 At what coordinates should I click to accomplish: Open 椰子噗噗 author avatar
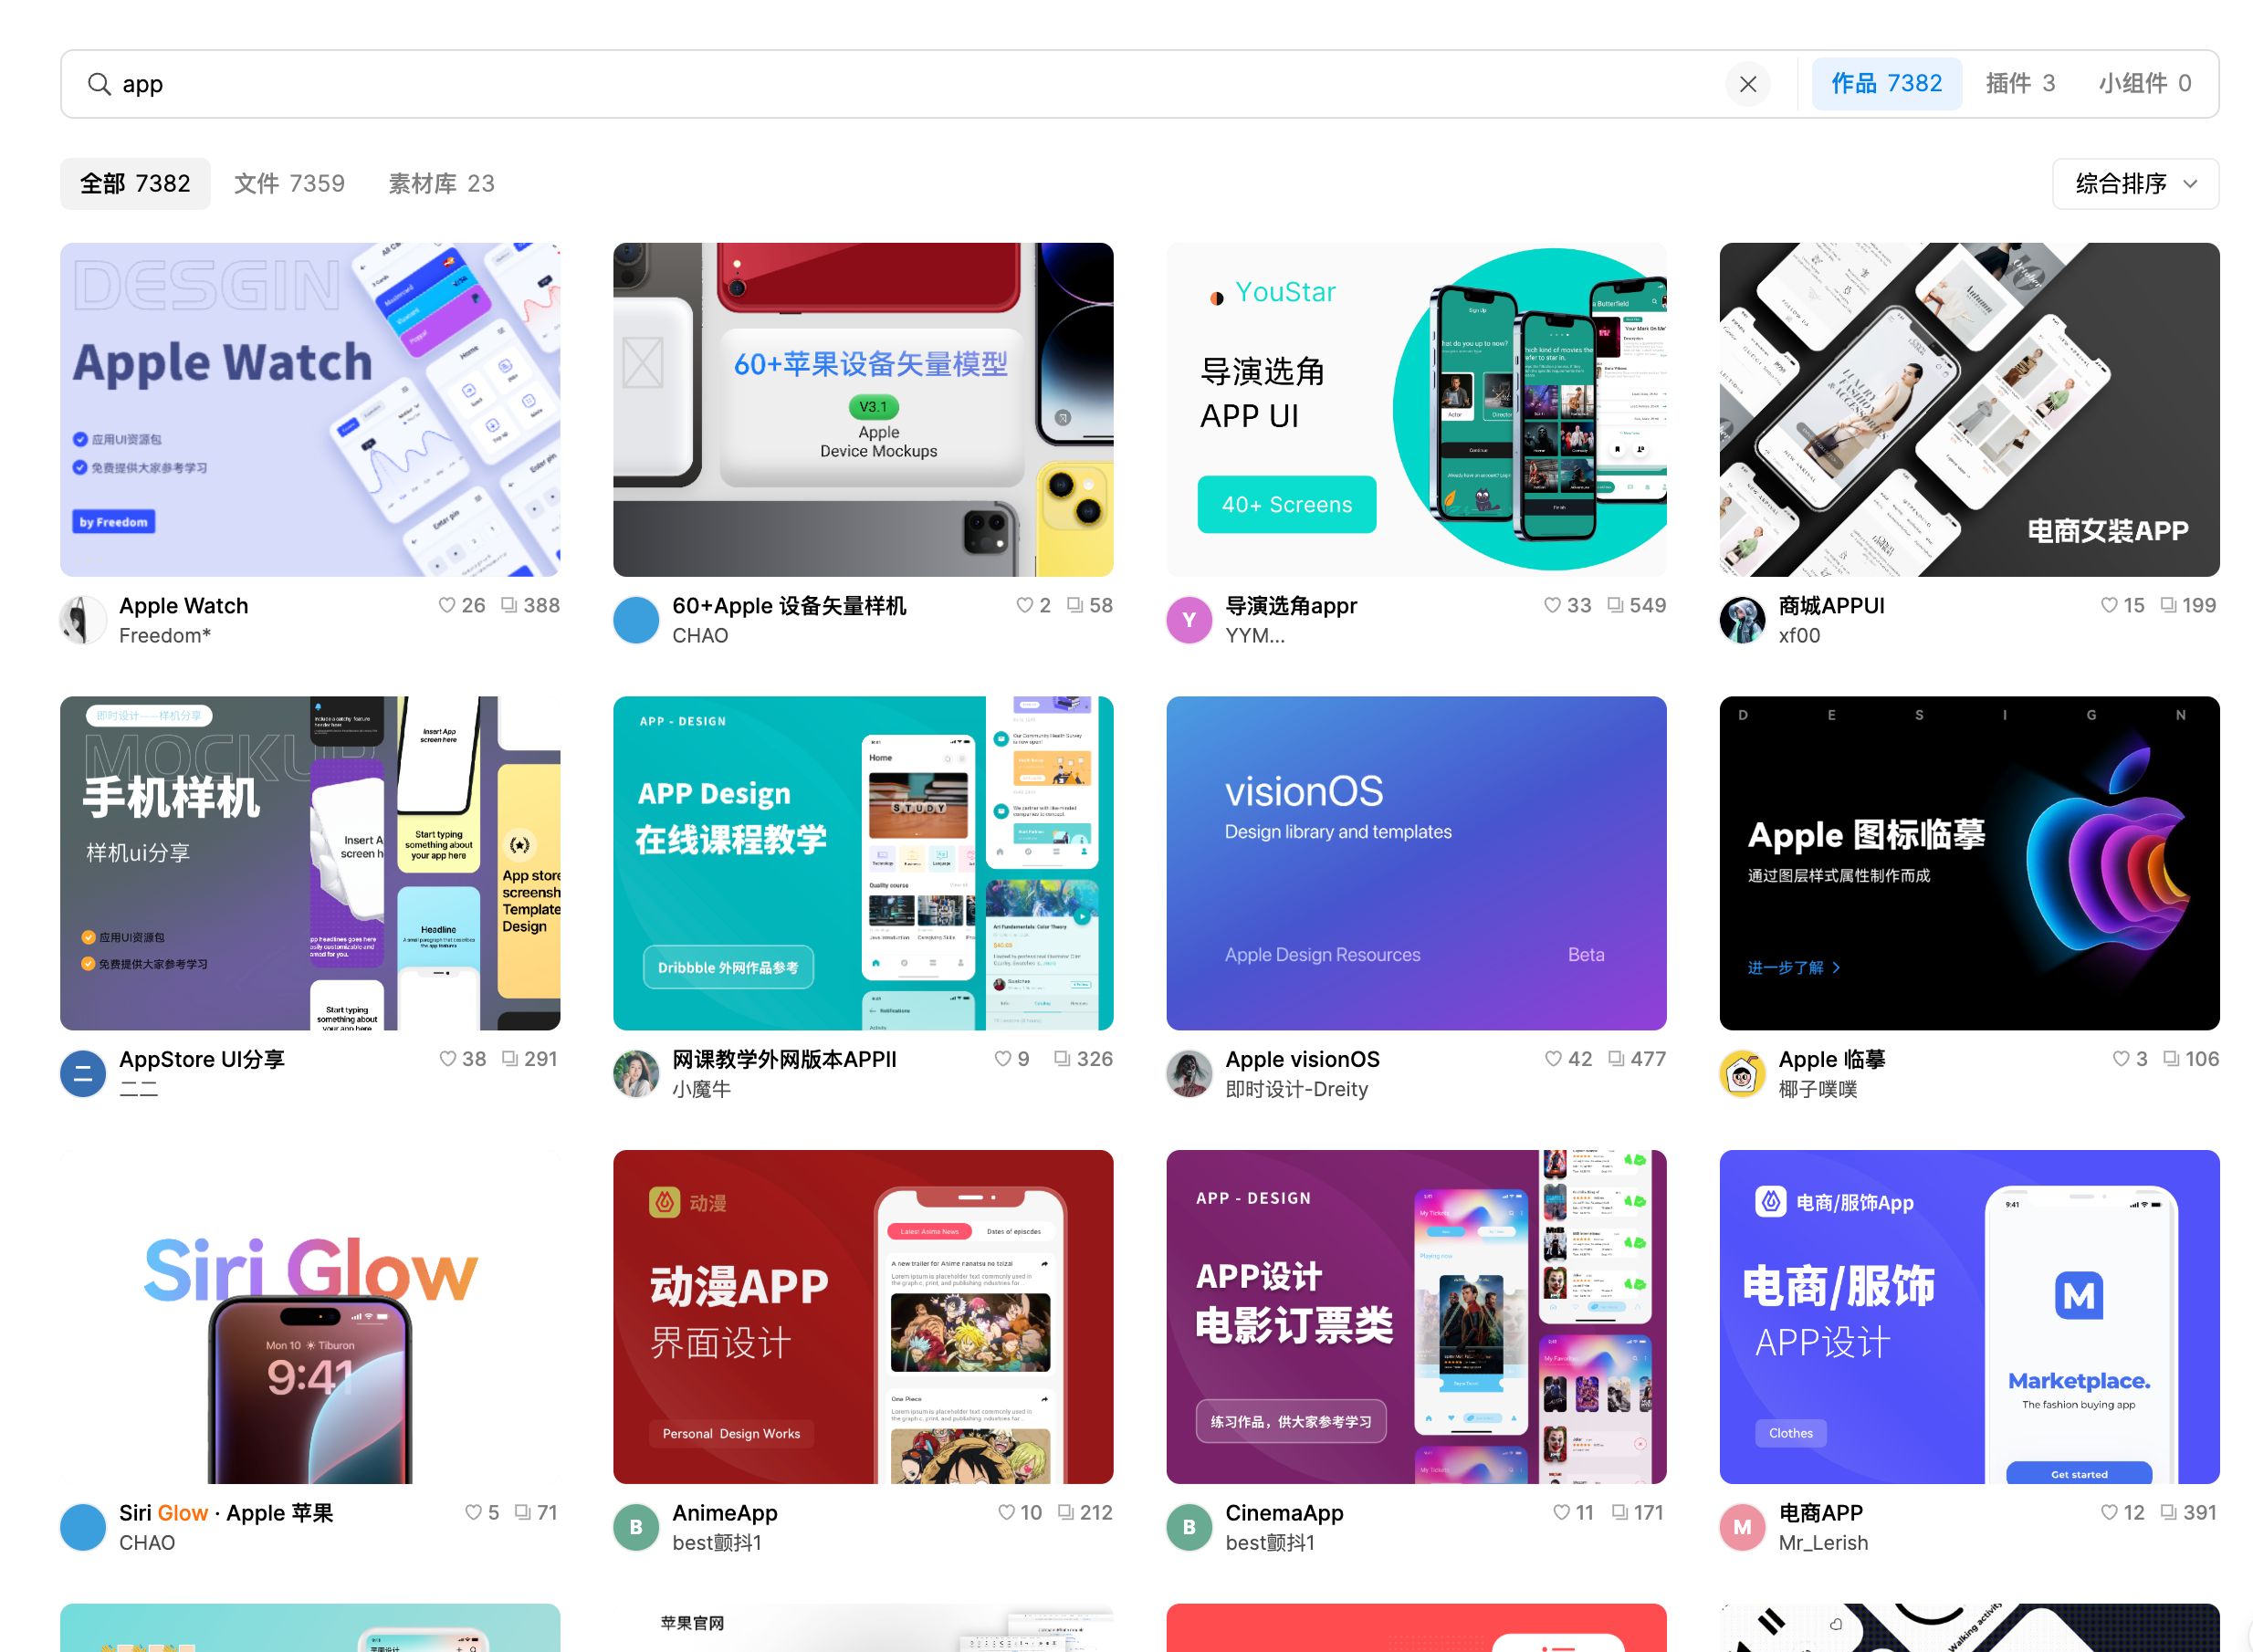click(1742, 1073)
